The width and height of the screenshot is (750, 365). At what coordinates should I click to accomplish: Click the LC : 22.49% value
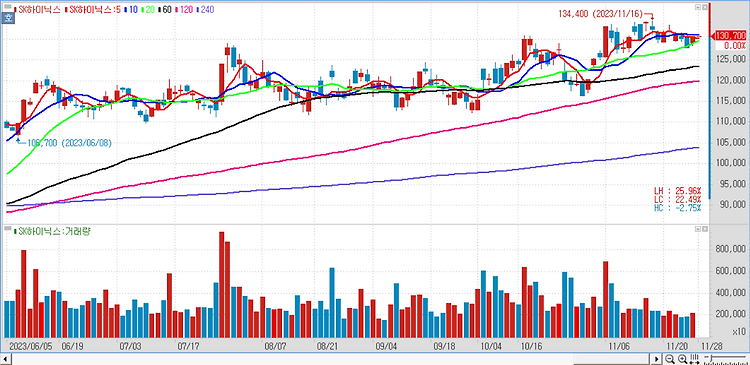[677, 199]
